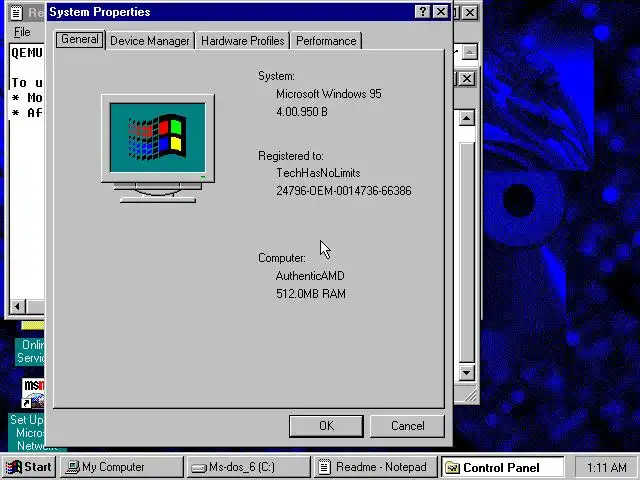Click the Computer: label
This screenshot has height=480, width=640.
click(x=282, y=258)
